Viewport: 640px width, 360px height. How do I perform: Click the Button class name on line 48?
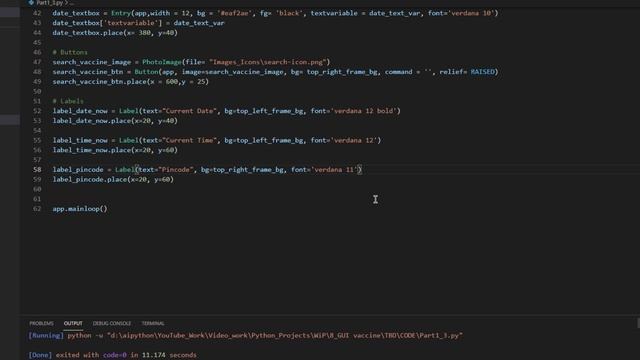pos(146,72)
